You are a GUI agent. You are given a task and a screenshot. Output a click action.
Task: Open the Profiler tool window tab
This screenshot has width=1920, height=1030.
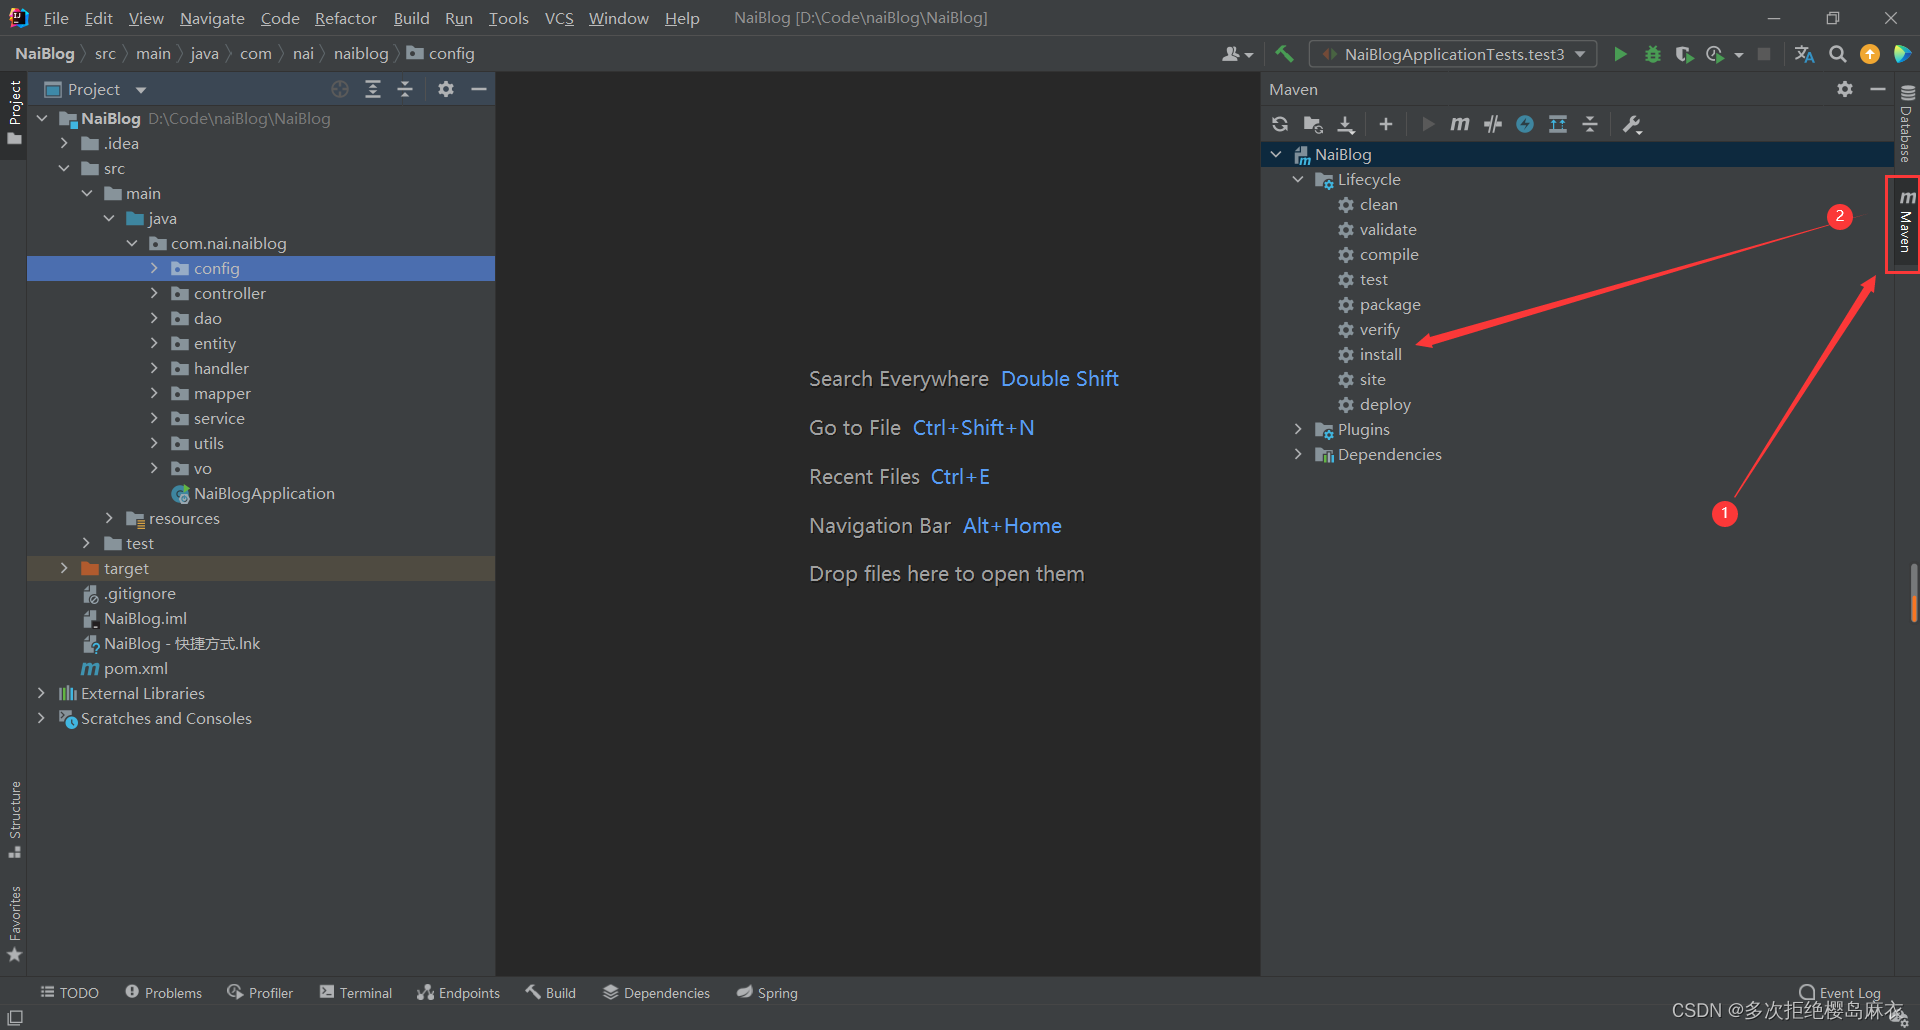click(260, 992)
